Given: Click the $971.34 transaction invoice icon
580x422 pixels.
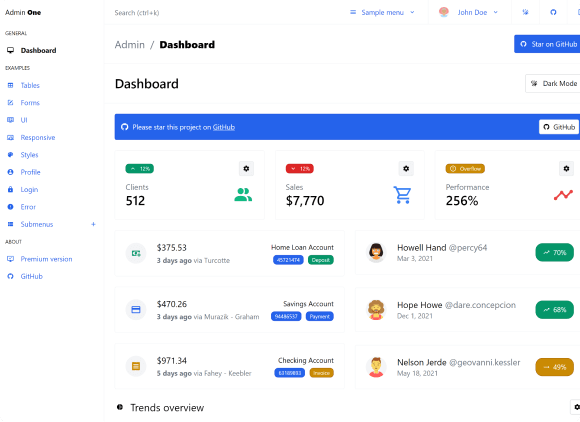Looking at the screenshot, I should point(136,366).
